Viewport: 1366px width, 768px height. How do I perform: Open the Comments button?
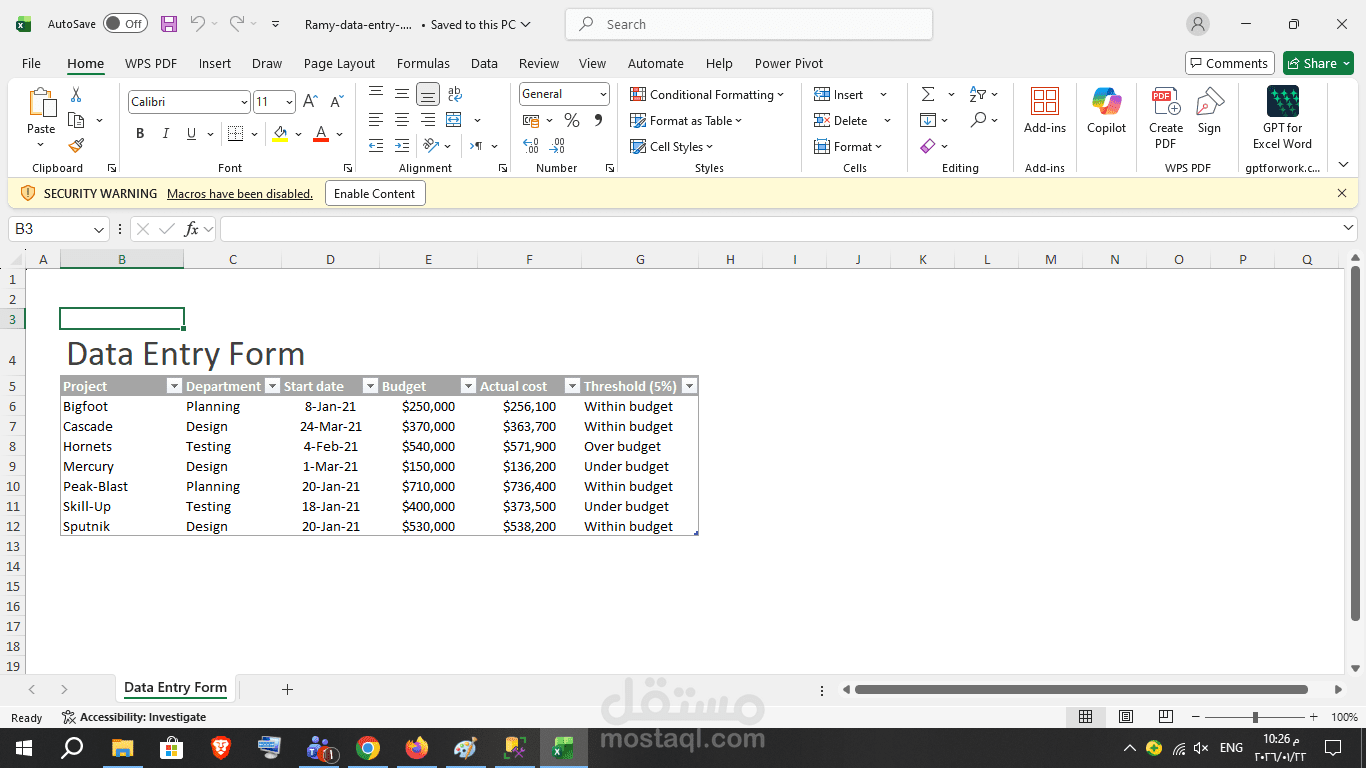(x=1230, y=63)
